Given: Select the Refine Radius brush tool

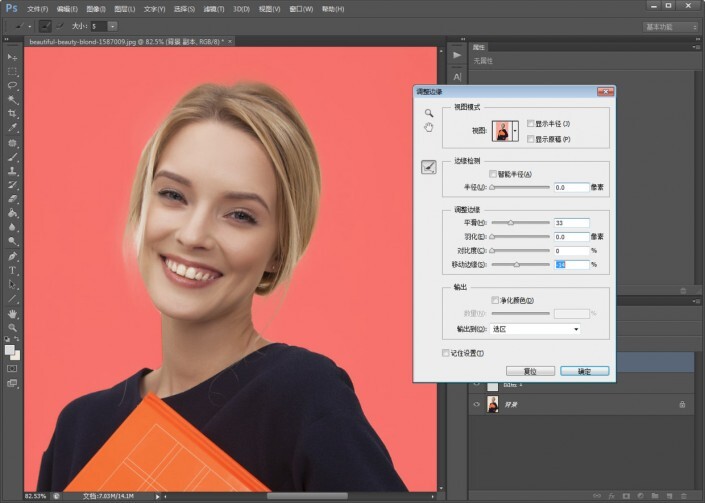Looking at the screenshot, I should (x=429, y=168).
